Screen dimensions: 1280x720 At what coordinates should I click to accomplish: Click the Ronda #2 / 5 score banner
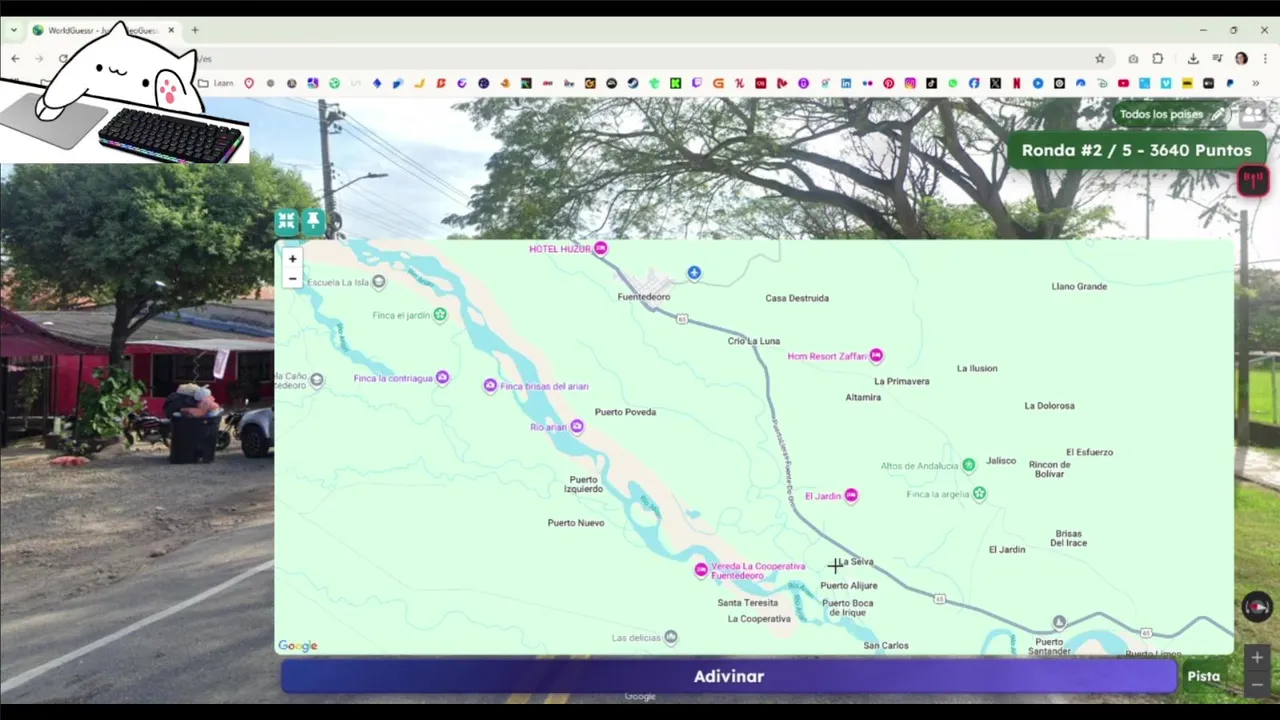click(1137, 150)
